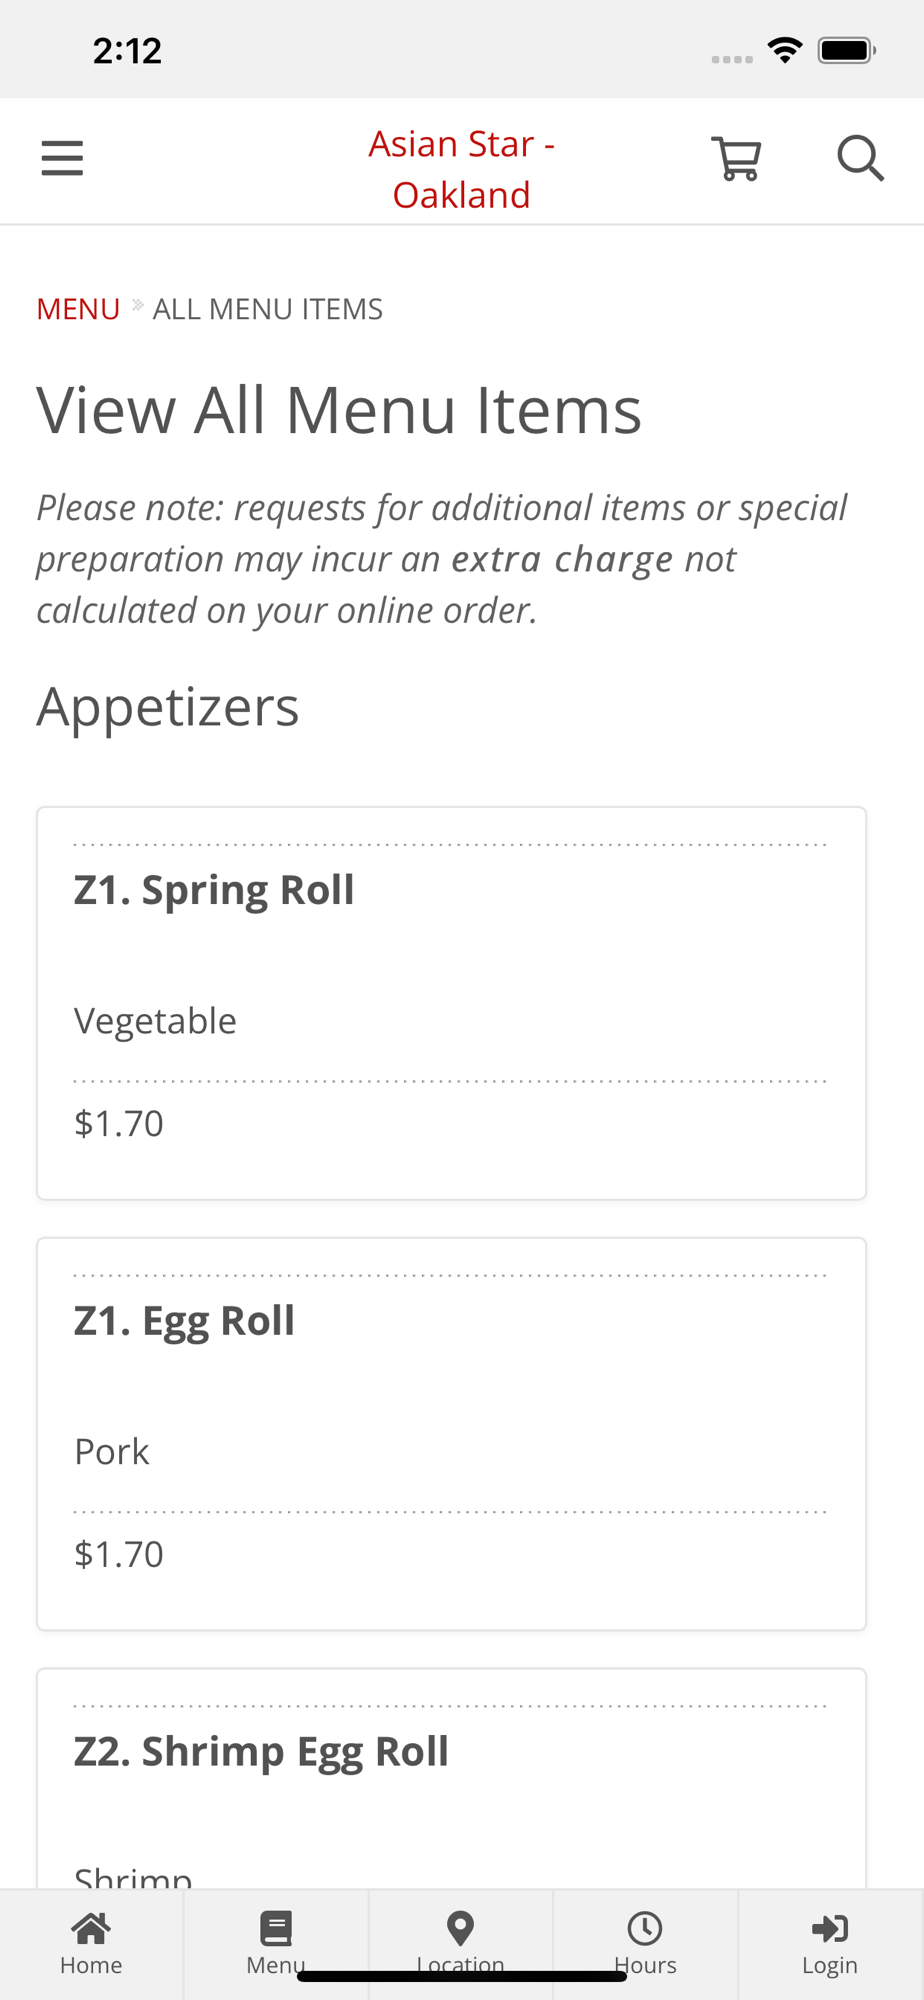
Task: Select the Z1. Egg Roll item
Action: tap(184, 1320)
